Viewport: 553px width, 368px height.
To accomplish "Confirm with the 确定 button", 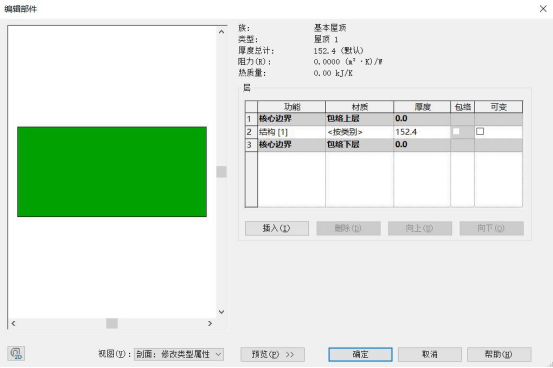I will pyautogui.click(x=360, y=354).
